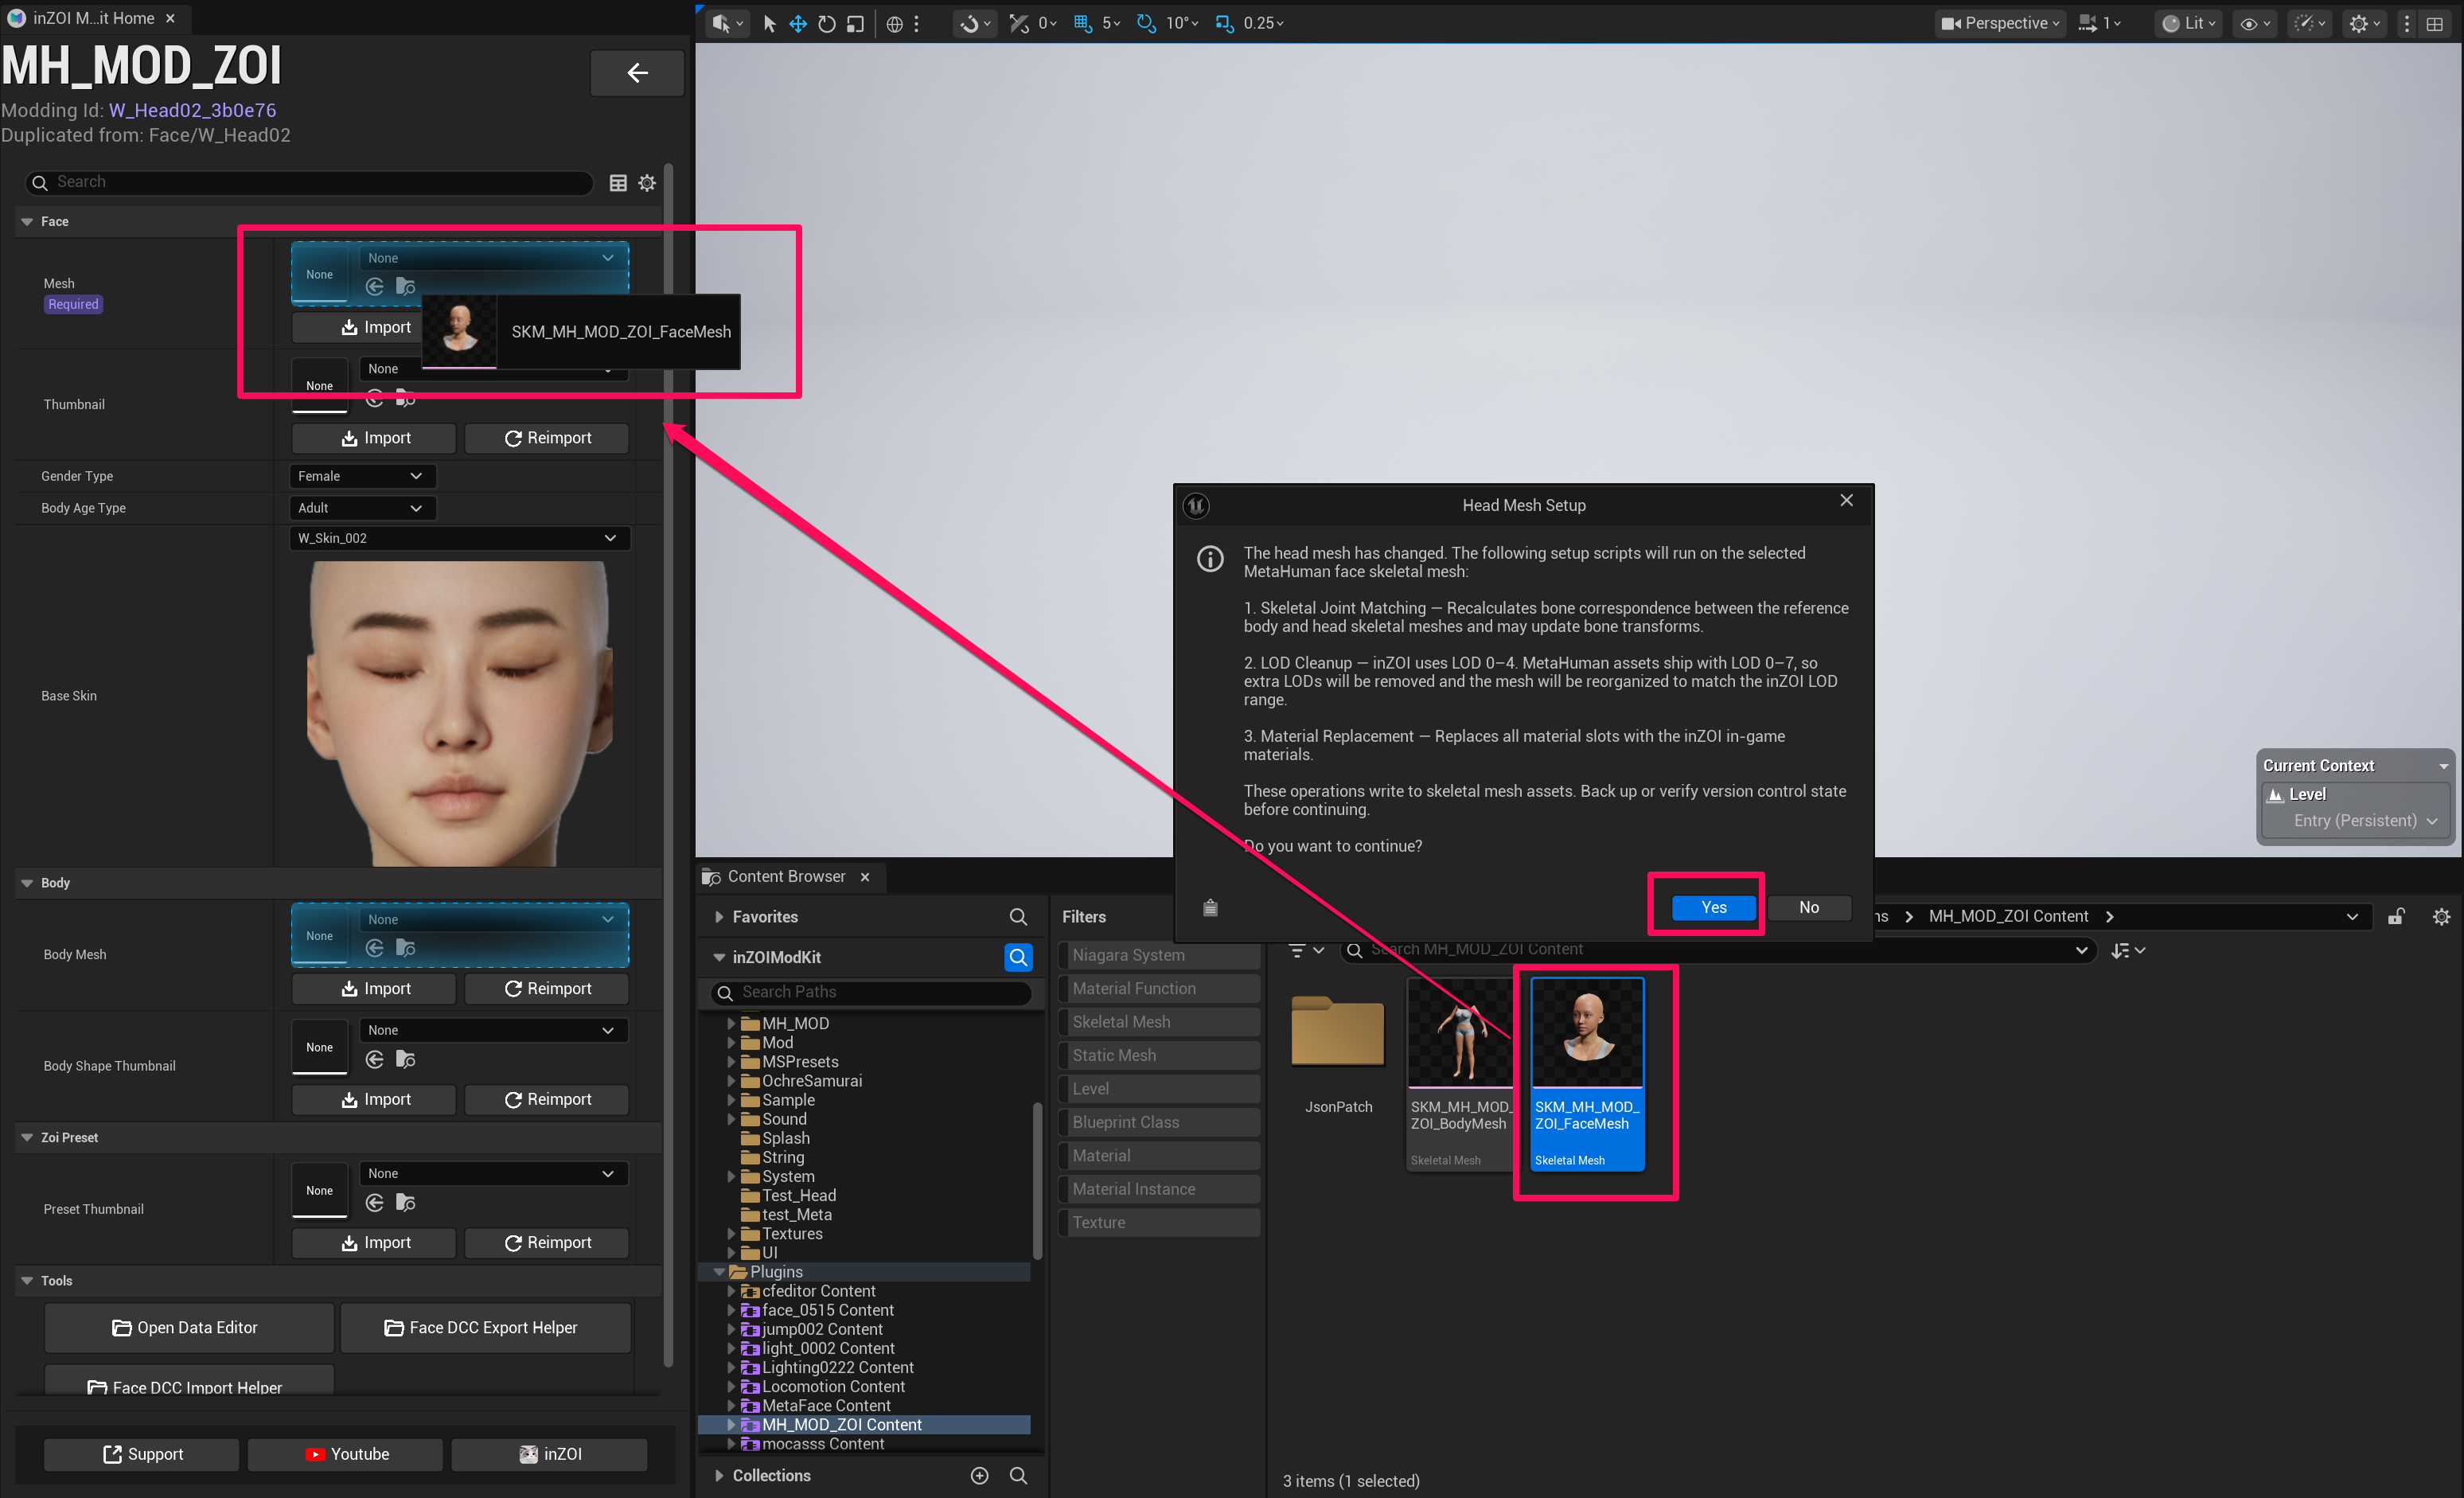Open the Perspective view mode menu
Viewport: 2464px width, 1498px height.
click(2000, 23)
